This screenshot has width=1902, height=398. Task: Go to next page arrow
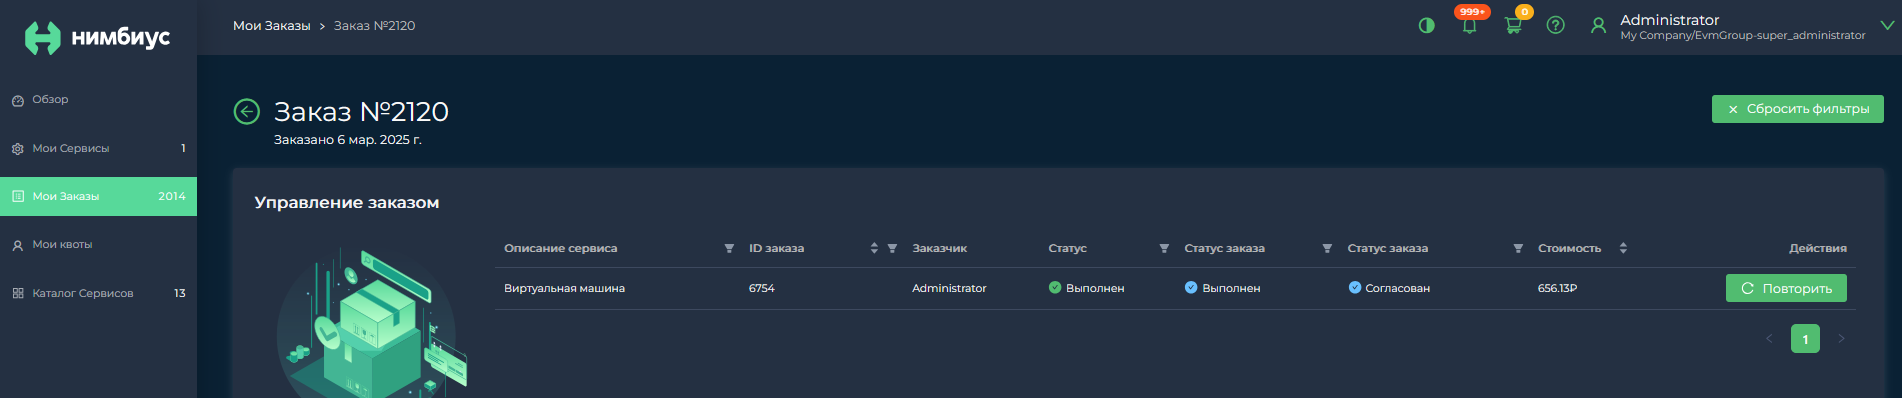(x=1841, y=339)
